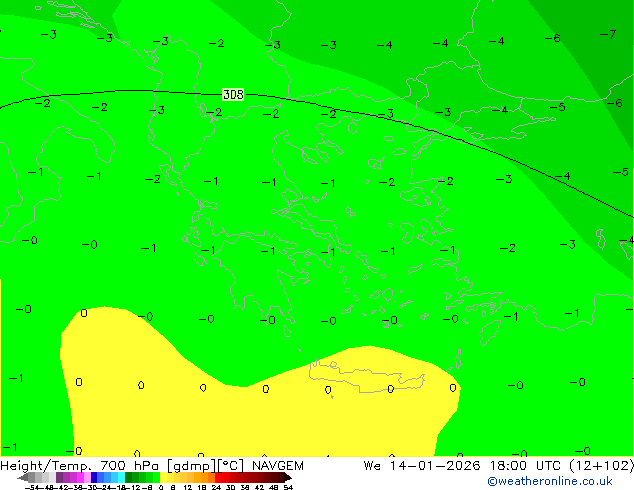The width and height of the screenshot is (634, 490).
Task: Click the Crete island outline
Action: coord(367,376)
